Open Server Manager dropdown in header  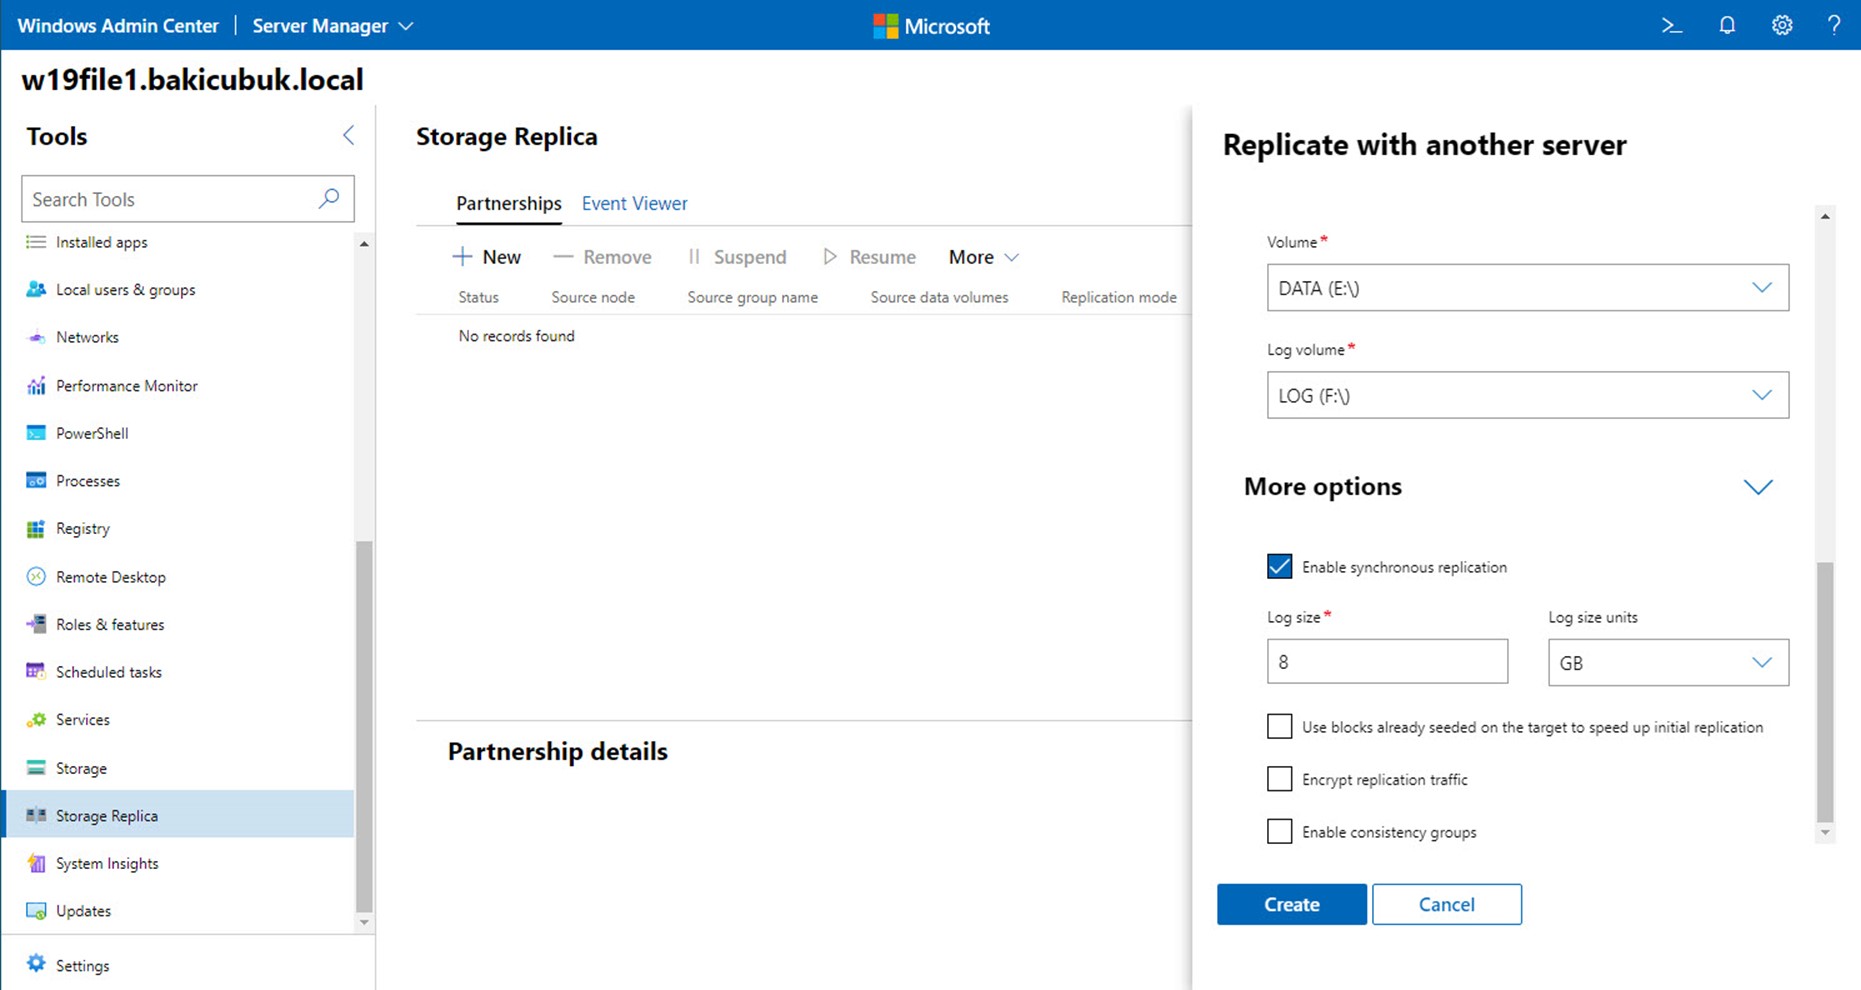point(332,26)
